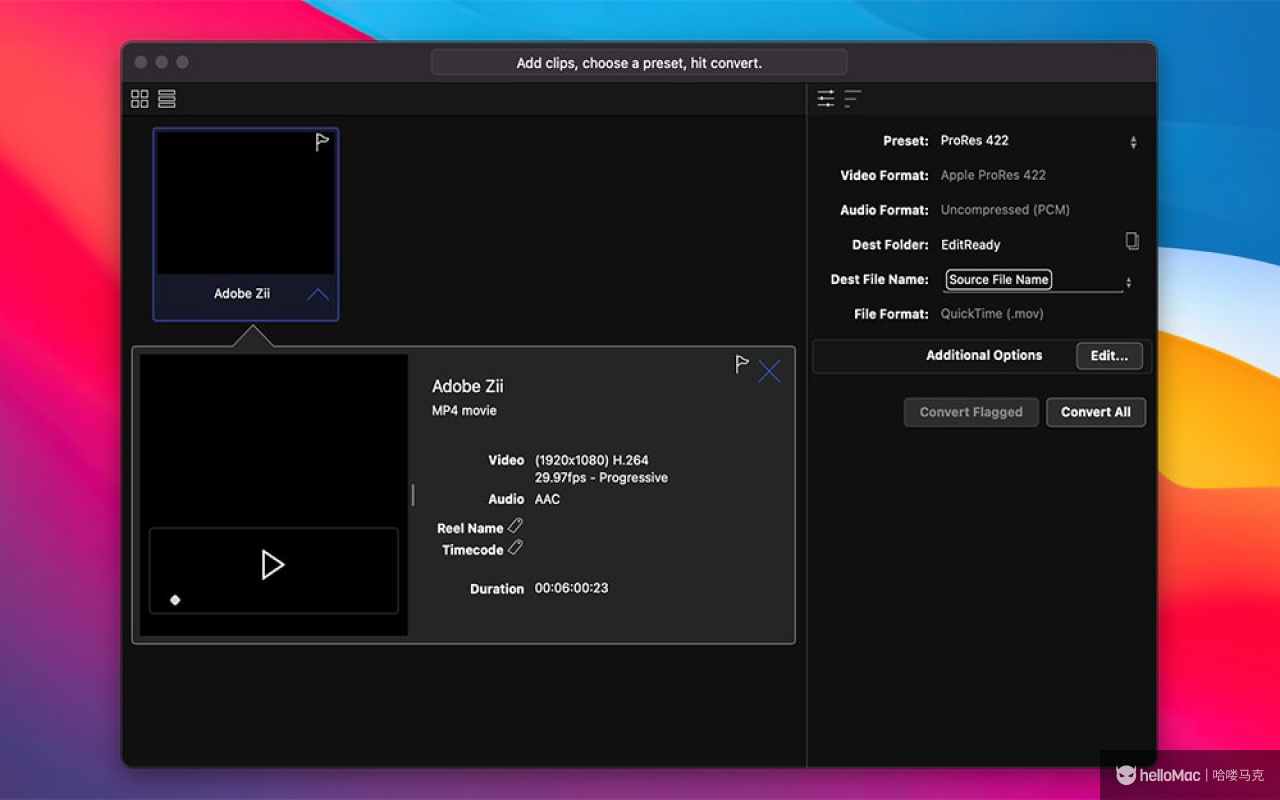The image size is (1280, 800).
Task: Click the QuickTime (.mov) file format value
Action: tap(992, 314)
